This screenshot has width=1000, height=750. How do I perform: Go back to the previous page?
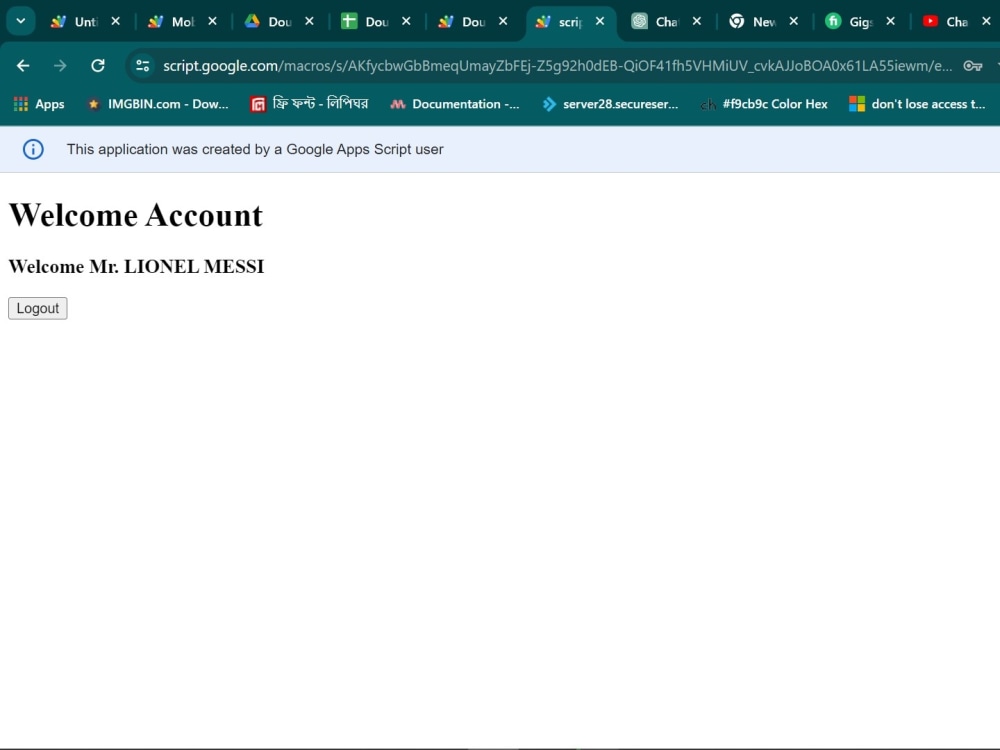click(x=23, y=66)
